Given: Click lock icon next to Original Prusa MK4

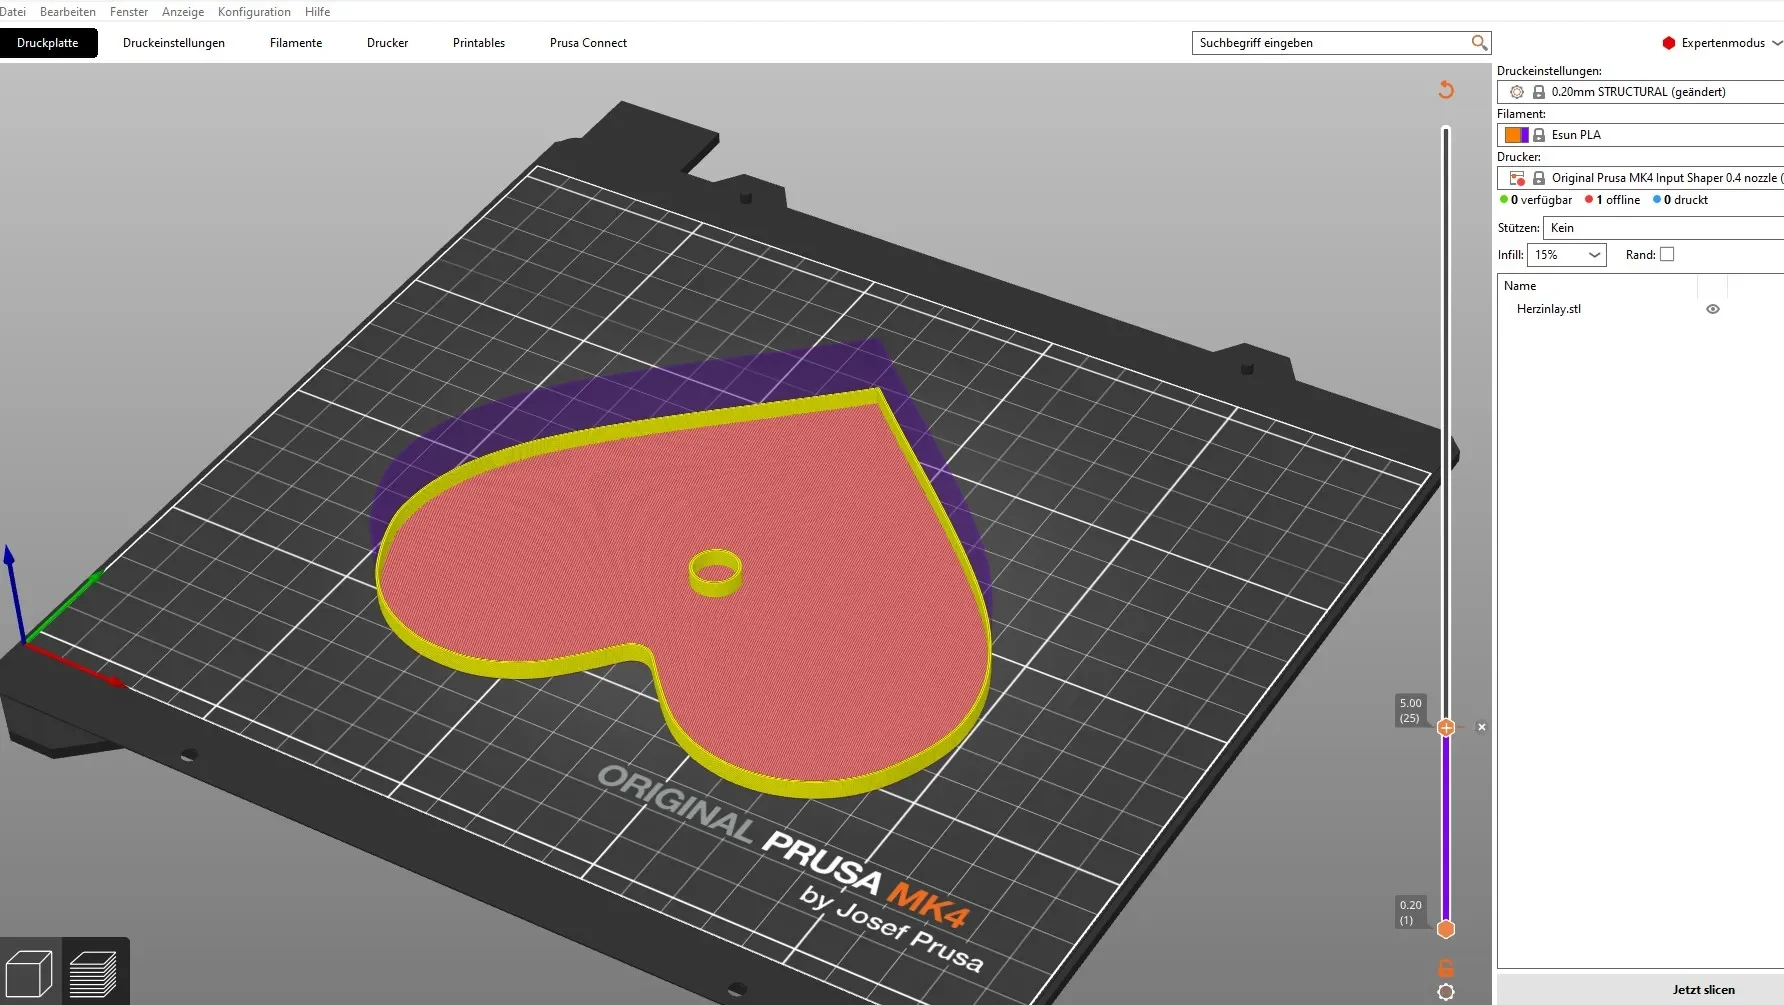Looking at the screenshot, I should coord(1539,178).
